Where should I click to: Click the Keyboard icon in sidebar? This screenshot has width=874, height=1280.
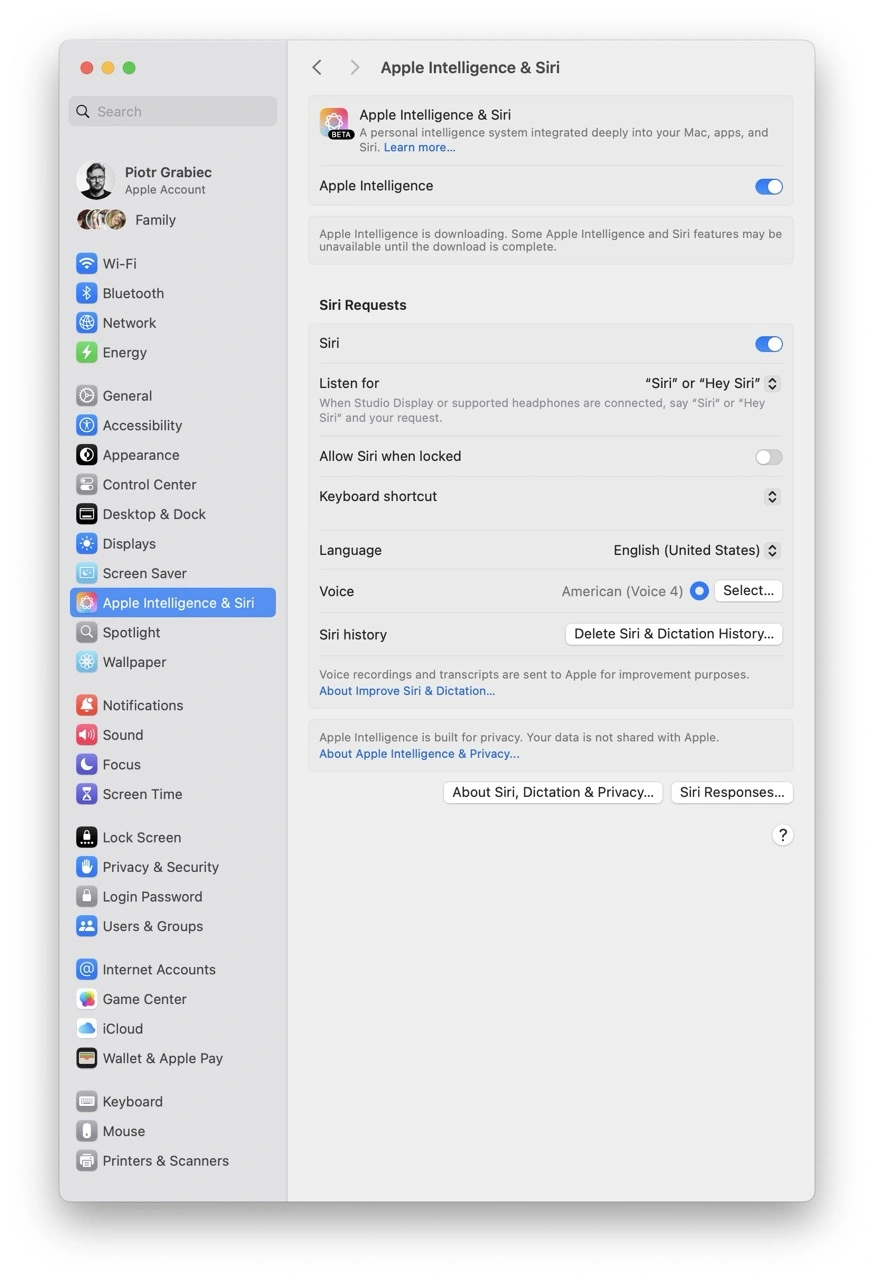tap(87, 1101)
